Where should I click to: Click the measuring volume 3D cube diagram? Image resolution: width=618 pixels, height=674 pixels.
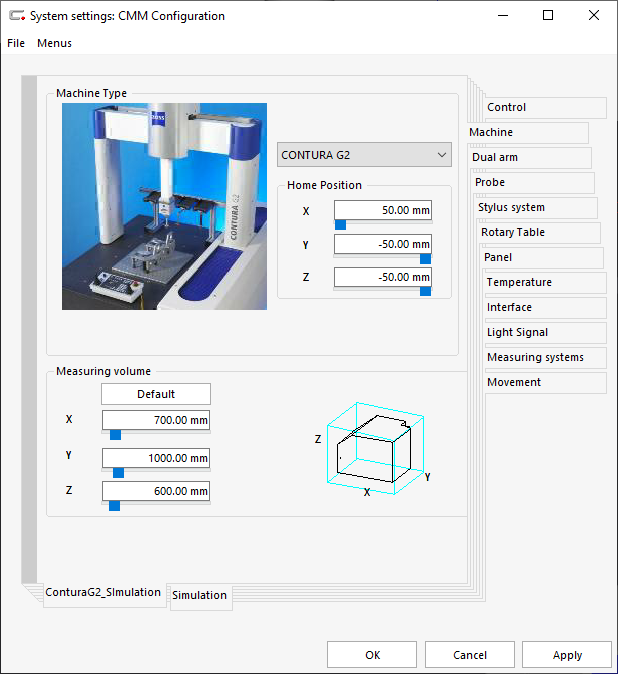tap(375, 448)
